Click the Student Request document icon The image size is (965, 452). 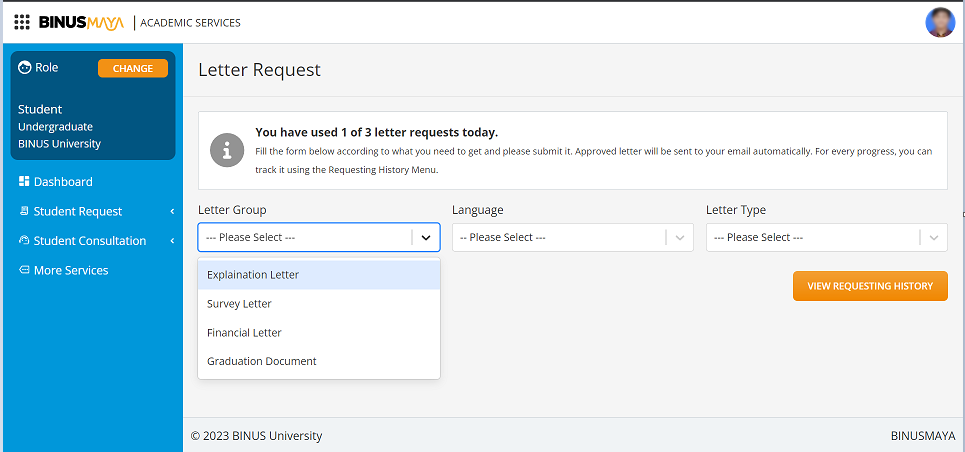(24, 211)
